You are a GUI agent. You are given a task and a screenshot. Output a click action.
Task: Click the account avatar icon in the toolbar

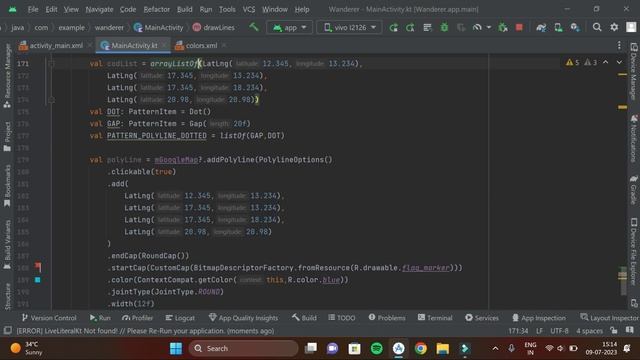tap(631, 27)
